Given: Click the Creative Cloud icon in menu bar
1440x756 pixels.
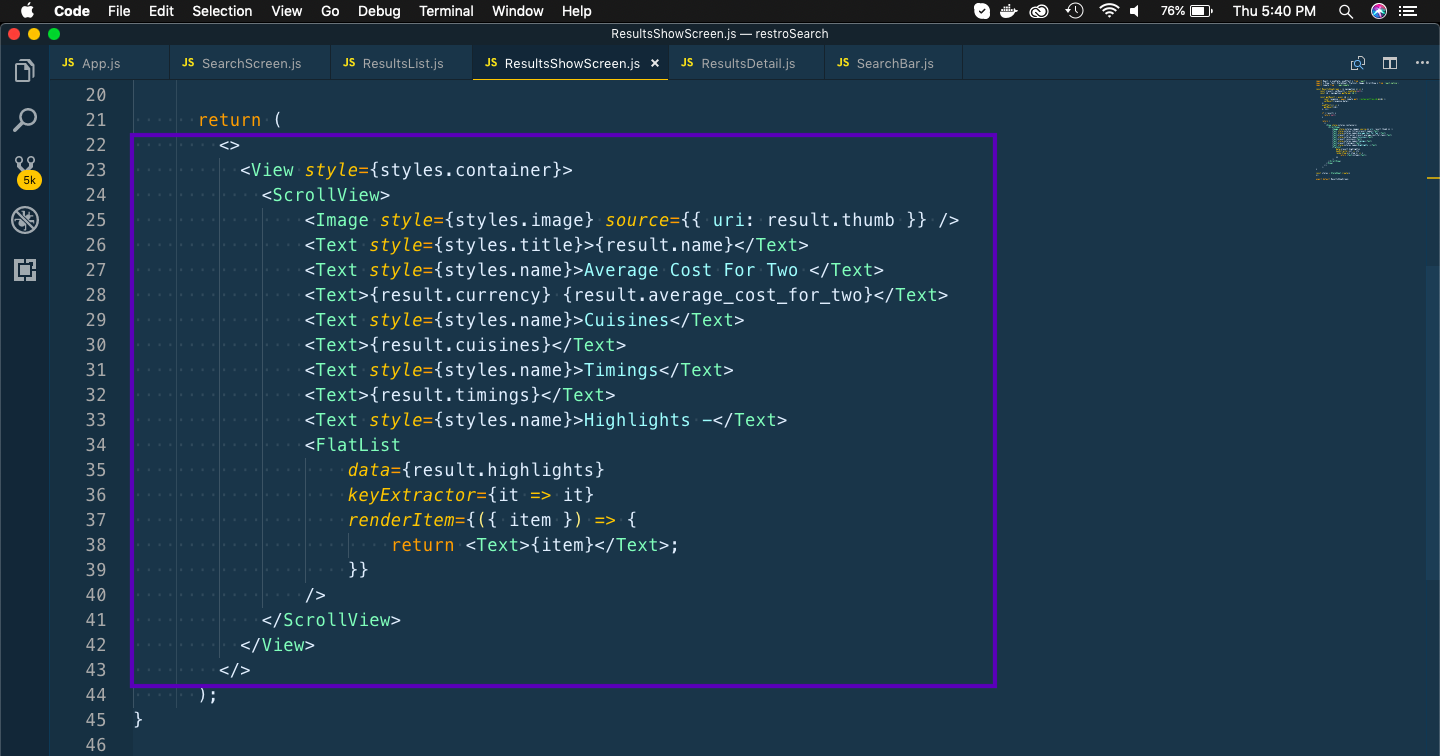Looking at the screenshot, I should tap(1040, 11).
